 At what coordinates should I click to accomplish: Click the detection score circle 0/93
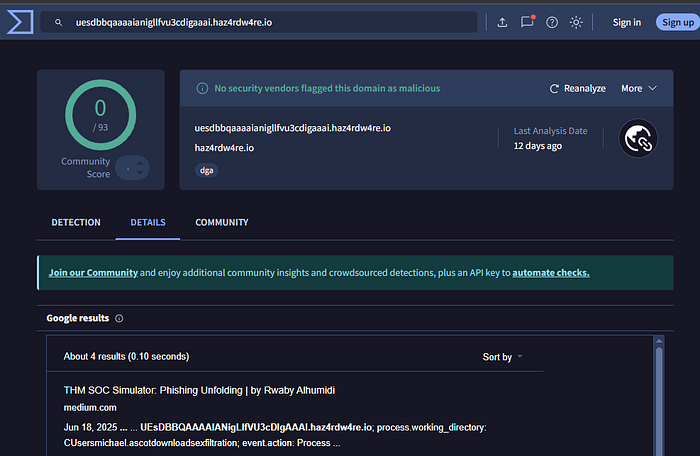[100, 115]
